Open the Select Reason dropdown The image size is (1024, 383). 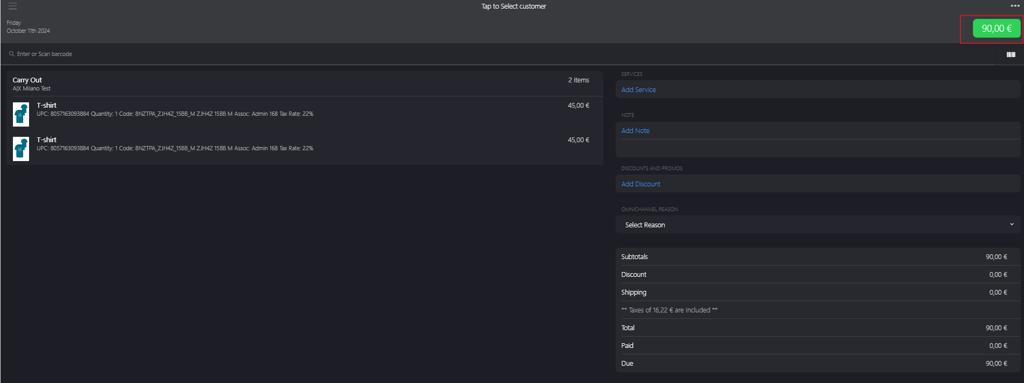[818, 224]
